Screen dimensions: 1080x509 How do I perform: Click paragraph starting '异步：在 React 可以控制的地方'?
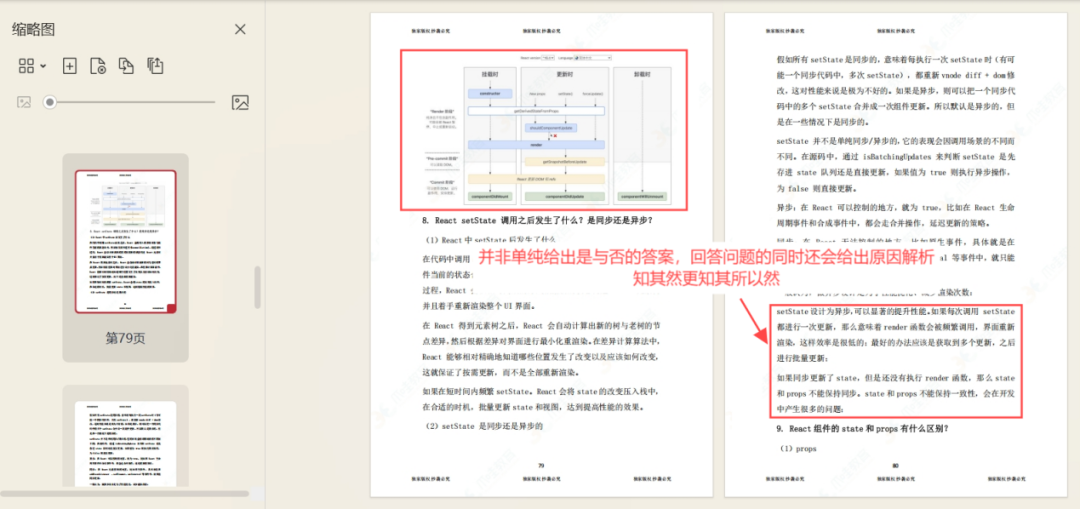point(895,216)
